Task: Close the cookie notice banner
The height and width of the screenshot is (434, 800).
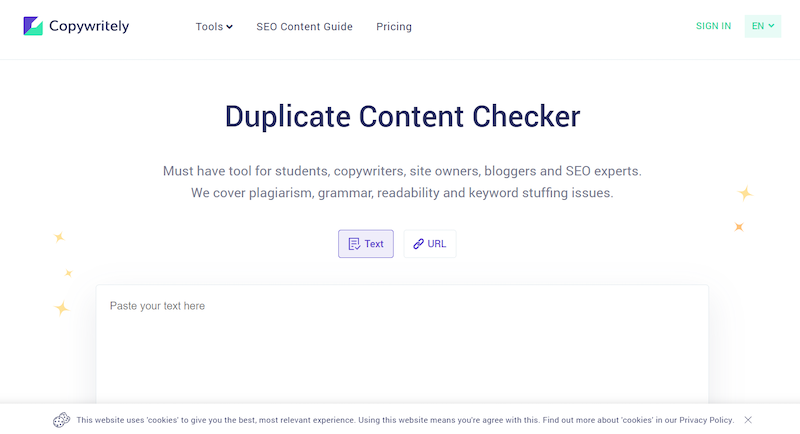Action: coord(748,420)
